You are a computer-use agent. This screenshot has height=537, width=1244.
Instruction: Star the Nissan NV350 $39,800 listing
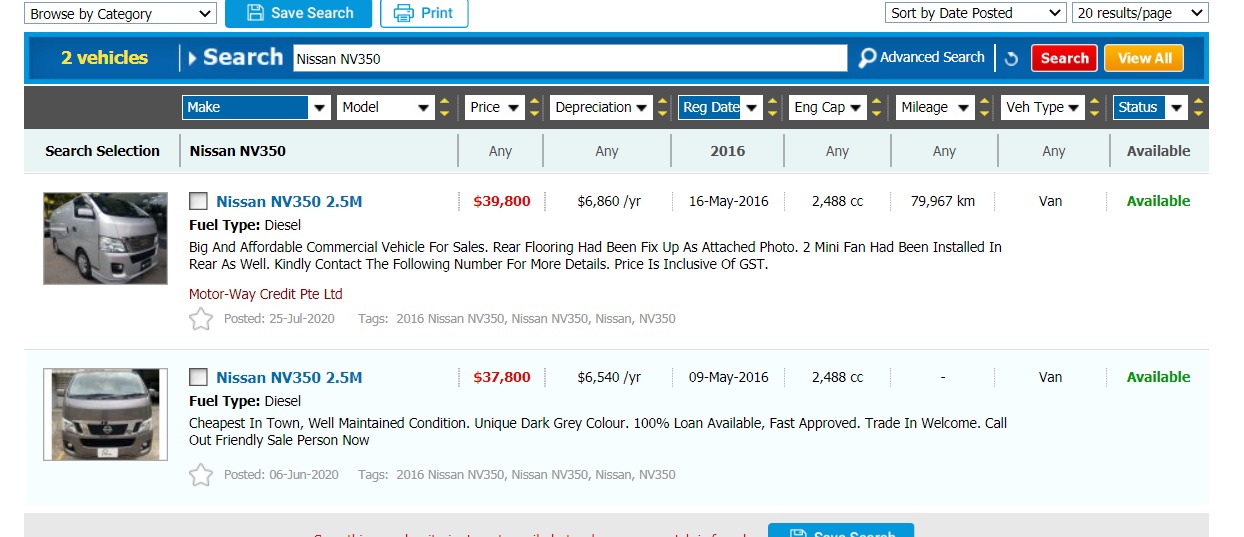[x=201, y=319]
